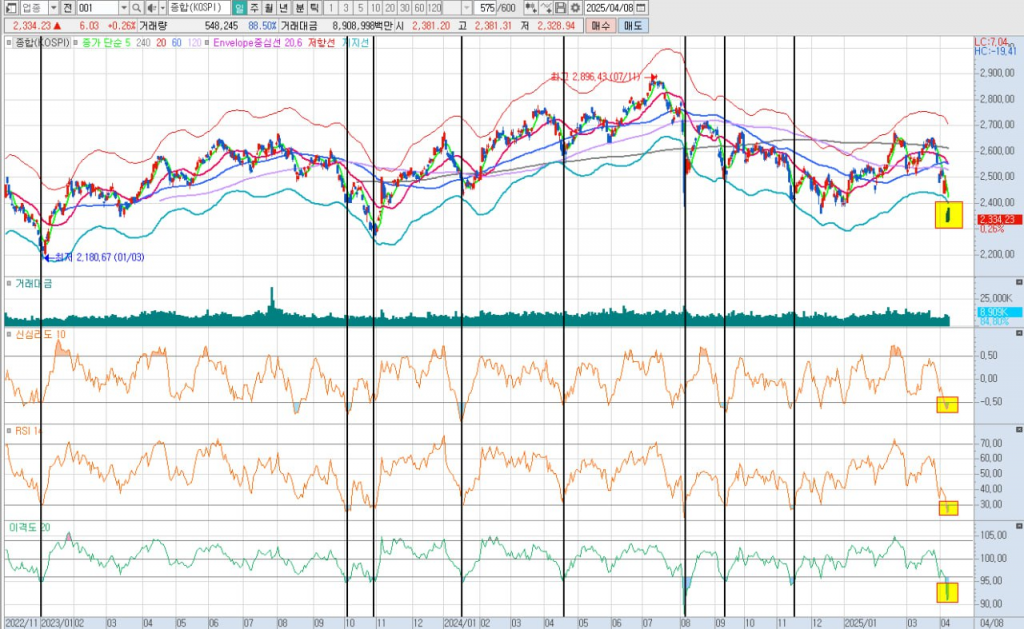
Task: Toggle daily (일) chart period
Action: [239, 7]
